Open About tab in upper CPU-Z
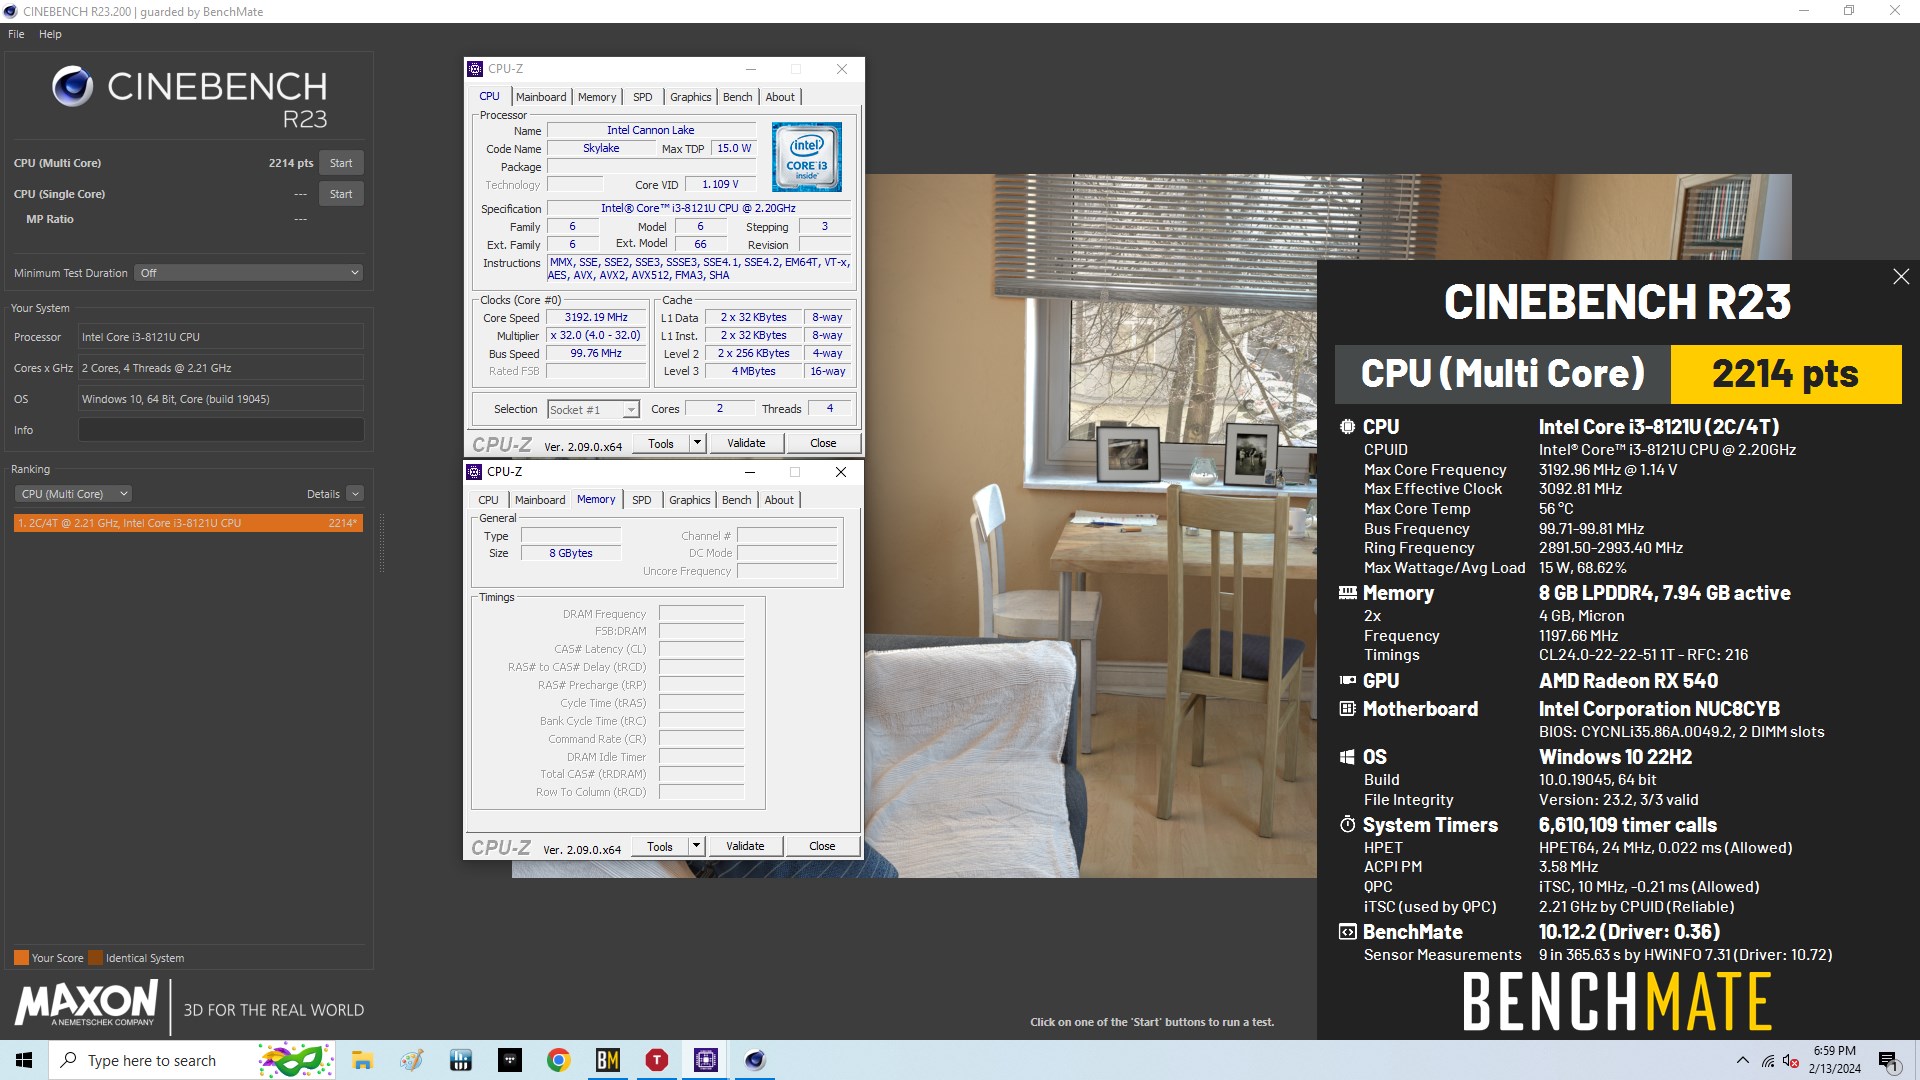This screenshot has height=1080, width=1920. pyautogui.click(x=780, y=97)
